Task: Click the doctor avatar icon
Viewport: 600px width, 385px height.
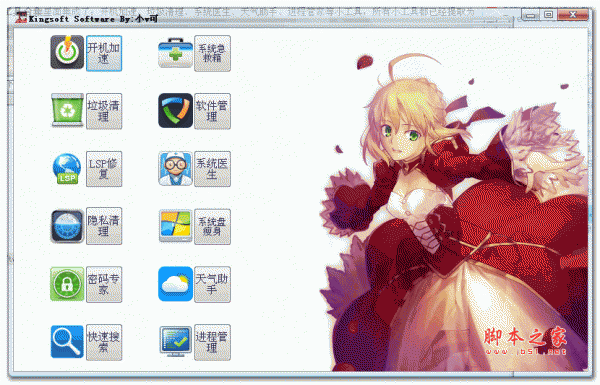Action: pos(175,169)
